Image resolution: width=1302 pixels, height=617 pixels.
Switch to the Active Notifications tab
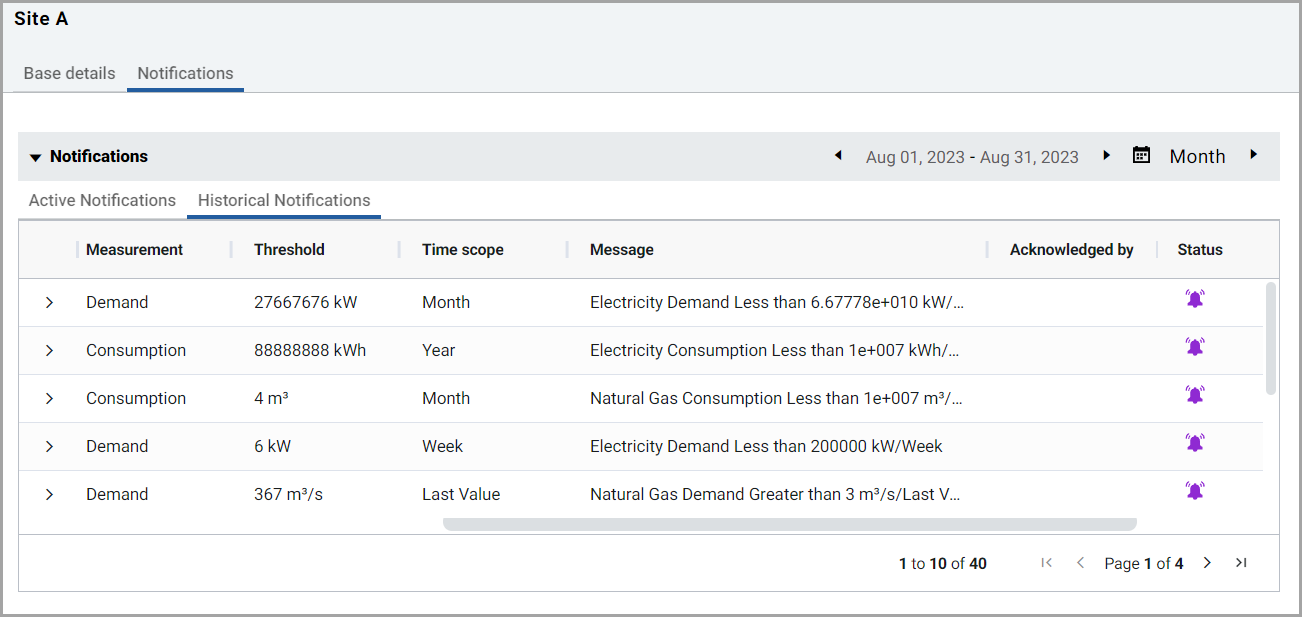point(102,200)
